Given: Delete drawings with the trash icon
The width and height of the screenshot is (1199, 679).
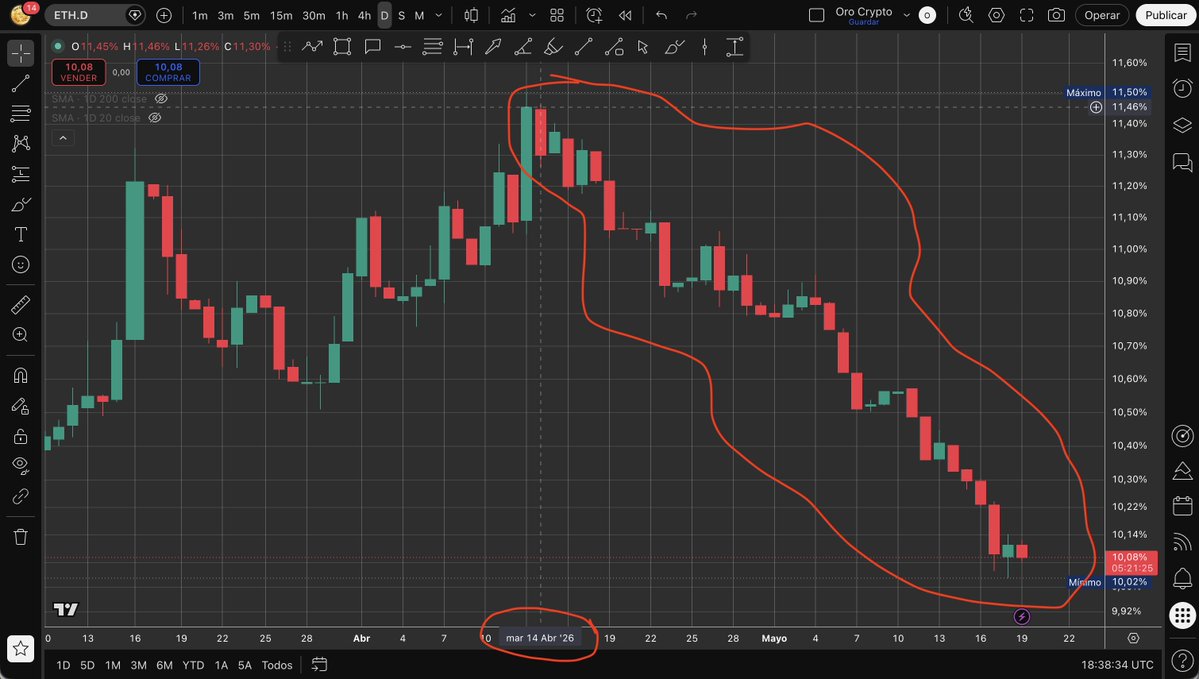Looking at the screenshot, I should (21, 537).
